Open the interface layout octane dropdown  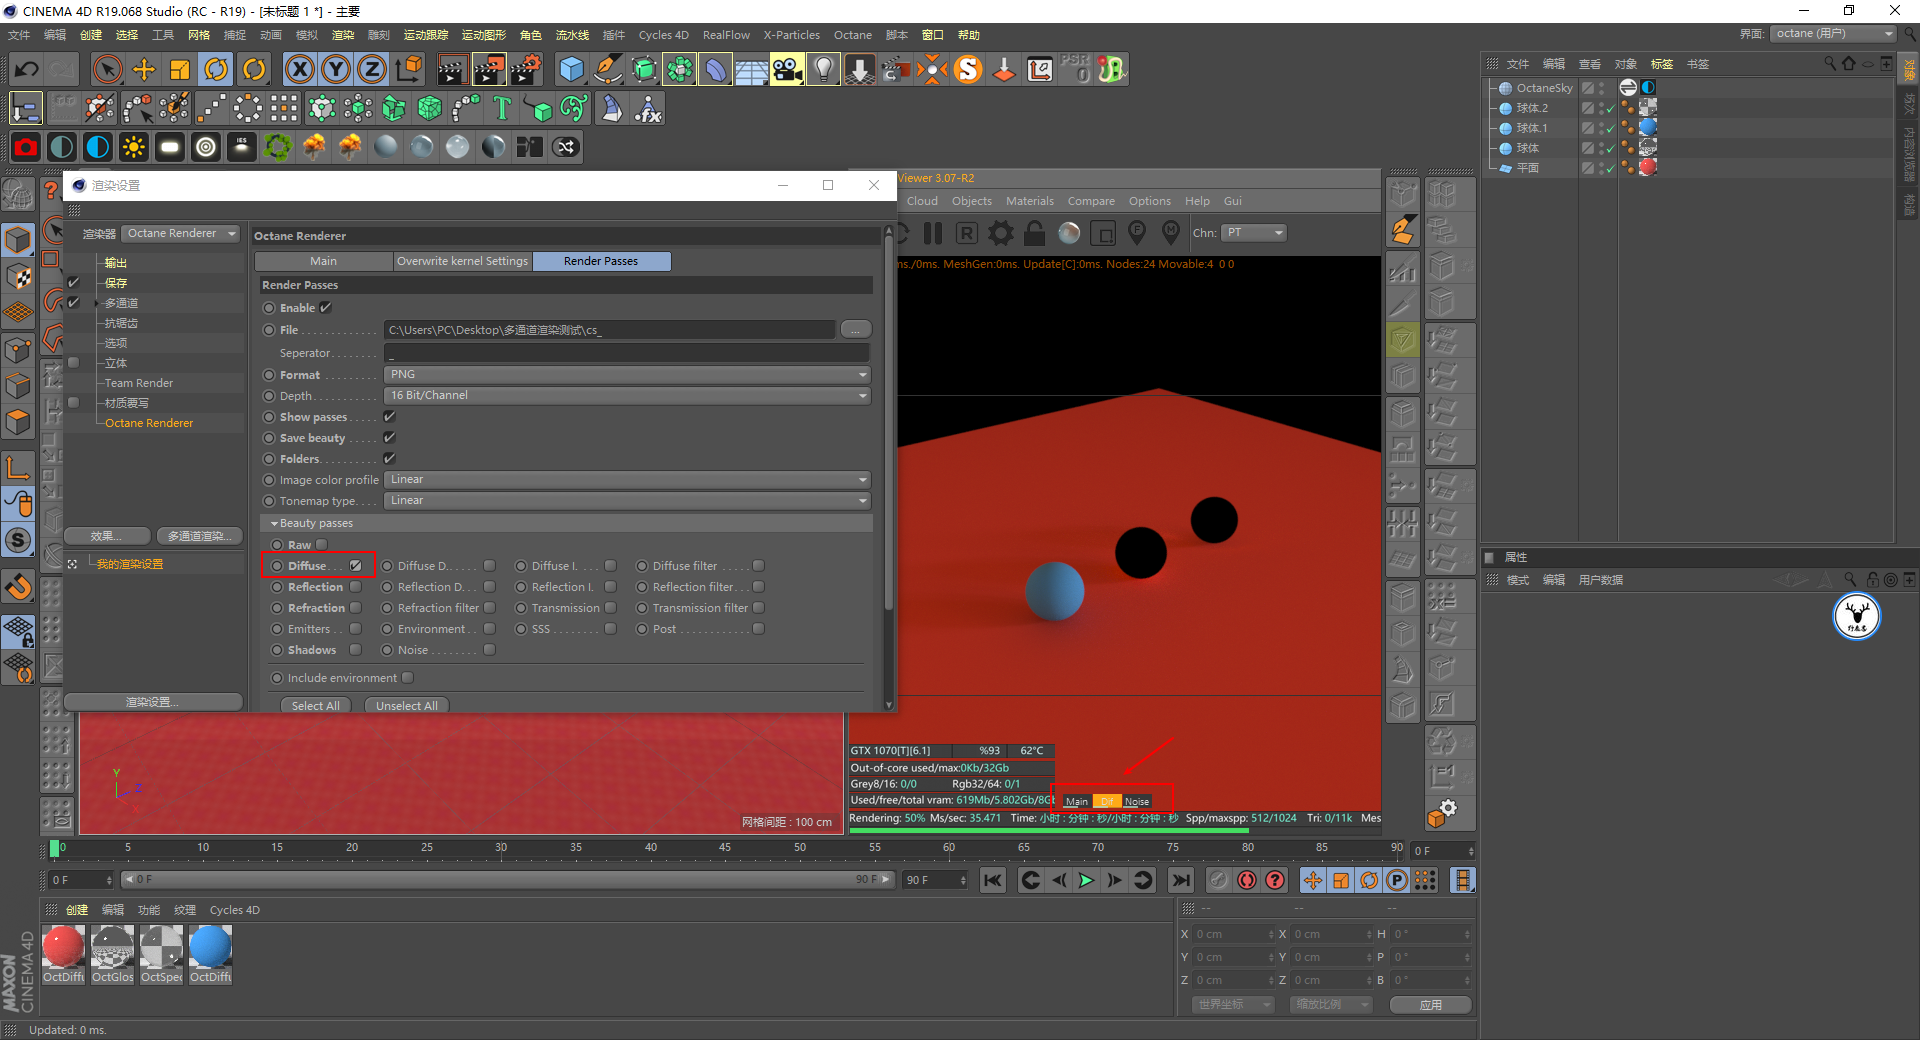tap(1834, 34)
